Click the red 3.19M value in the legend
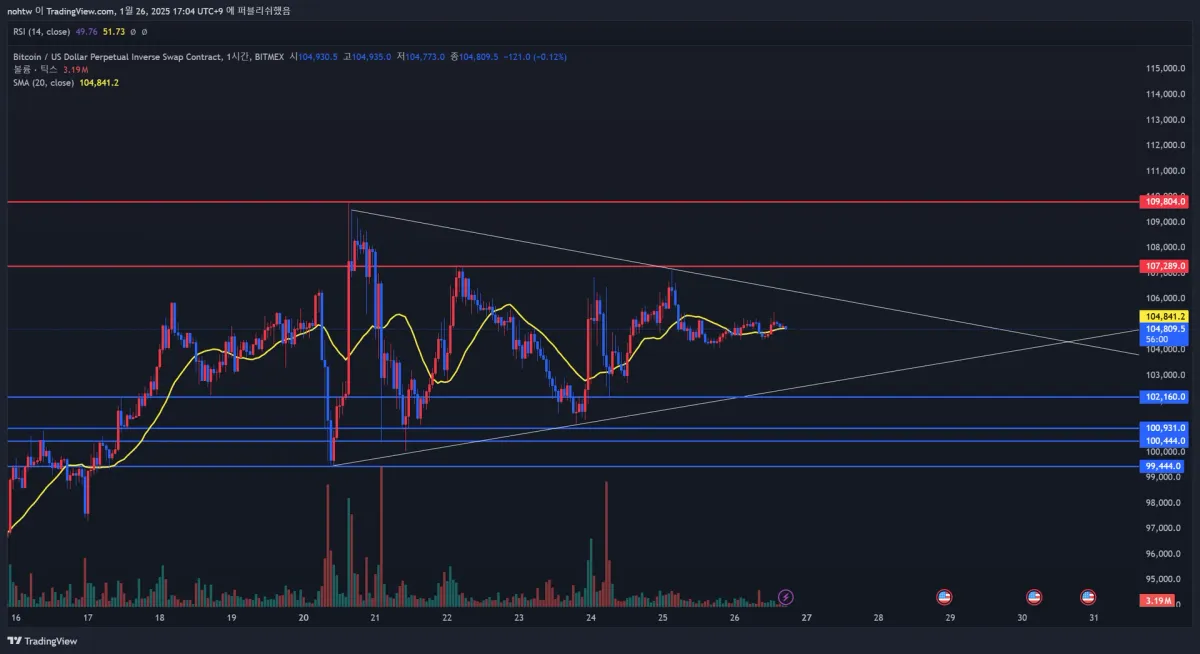This screenshot has width=1200, height=654. [x=75, y=70]
